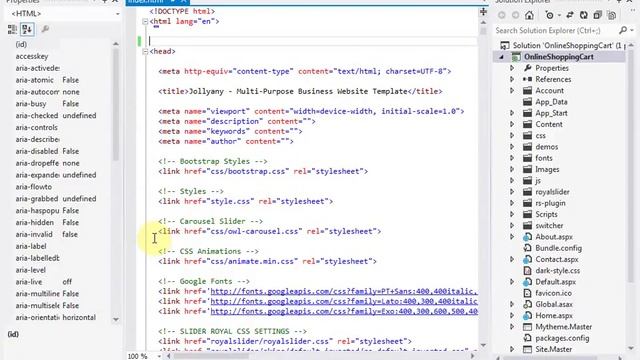The height and width of the screenshot is (360, 640).
Task: Expand the Images folder arrow
Action: tap(512, 169)
